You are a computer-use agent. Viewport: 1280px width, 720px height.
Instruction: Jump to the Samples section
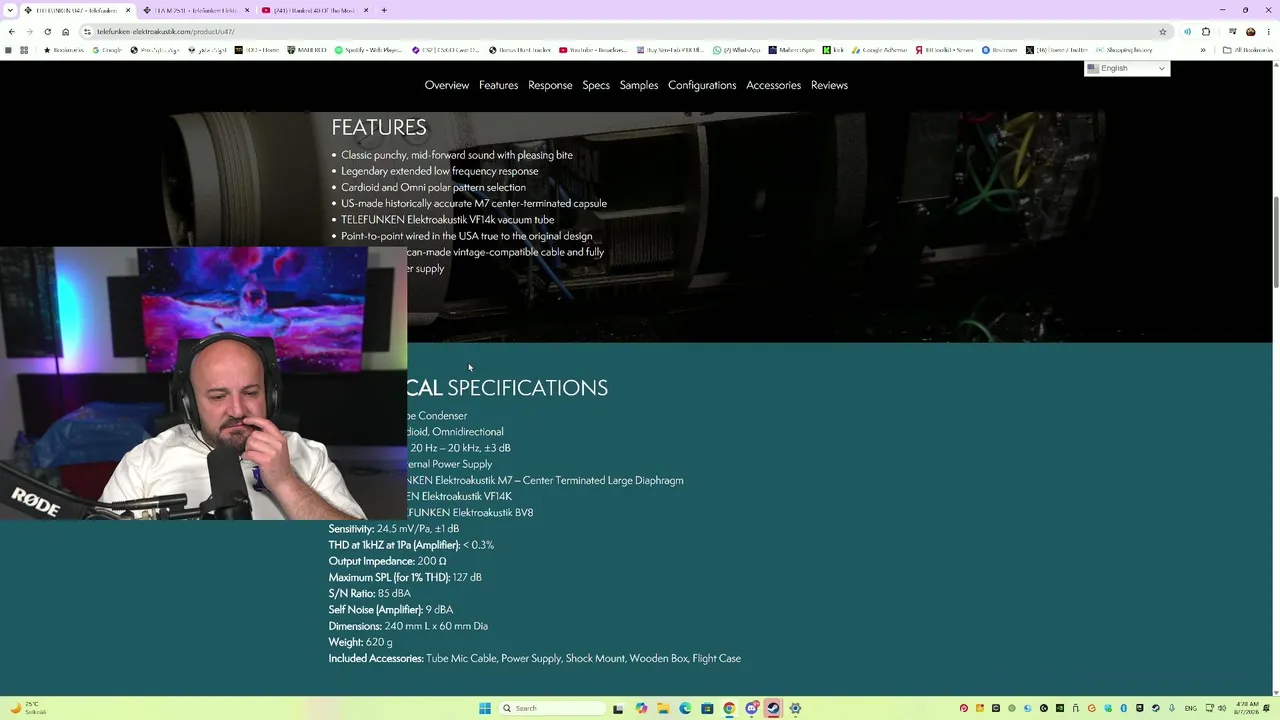click(639, 85)
